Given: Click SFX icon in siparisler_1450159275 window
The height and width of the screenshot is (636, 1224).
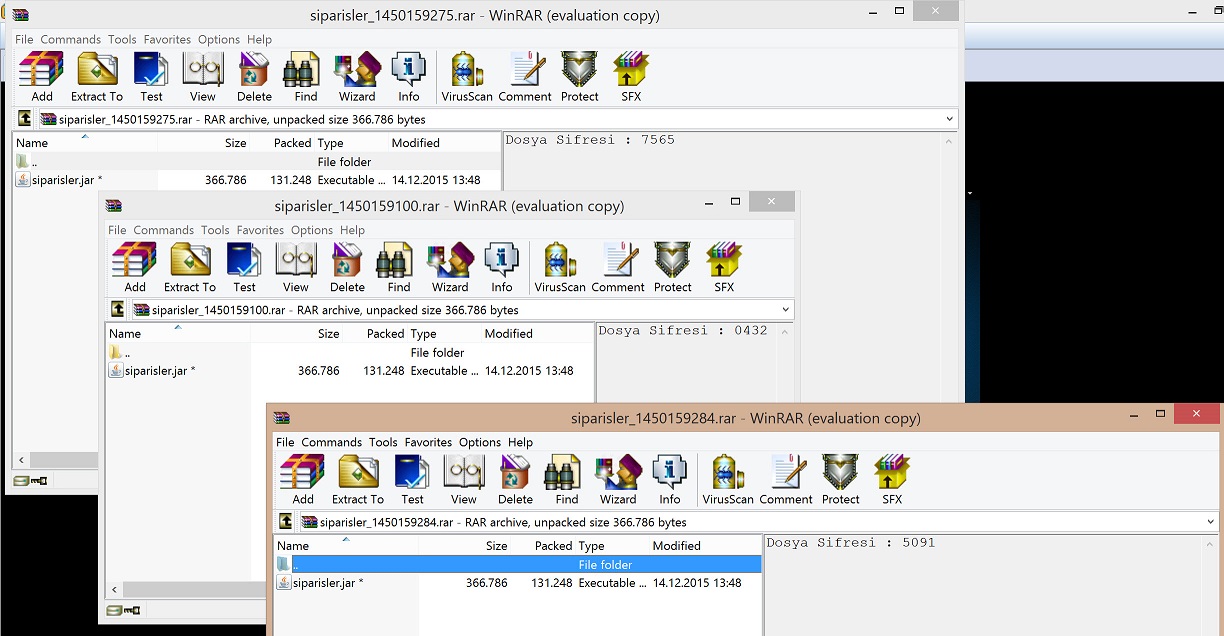Looking at the screenshot, I should (x=631, y=76).
